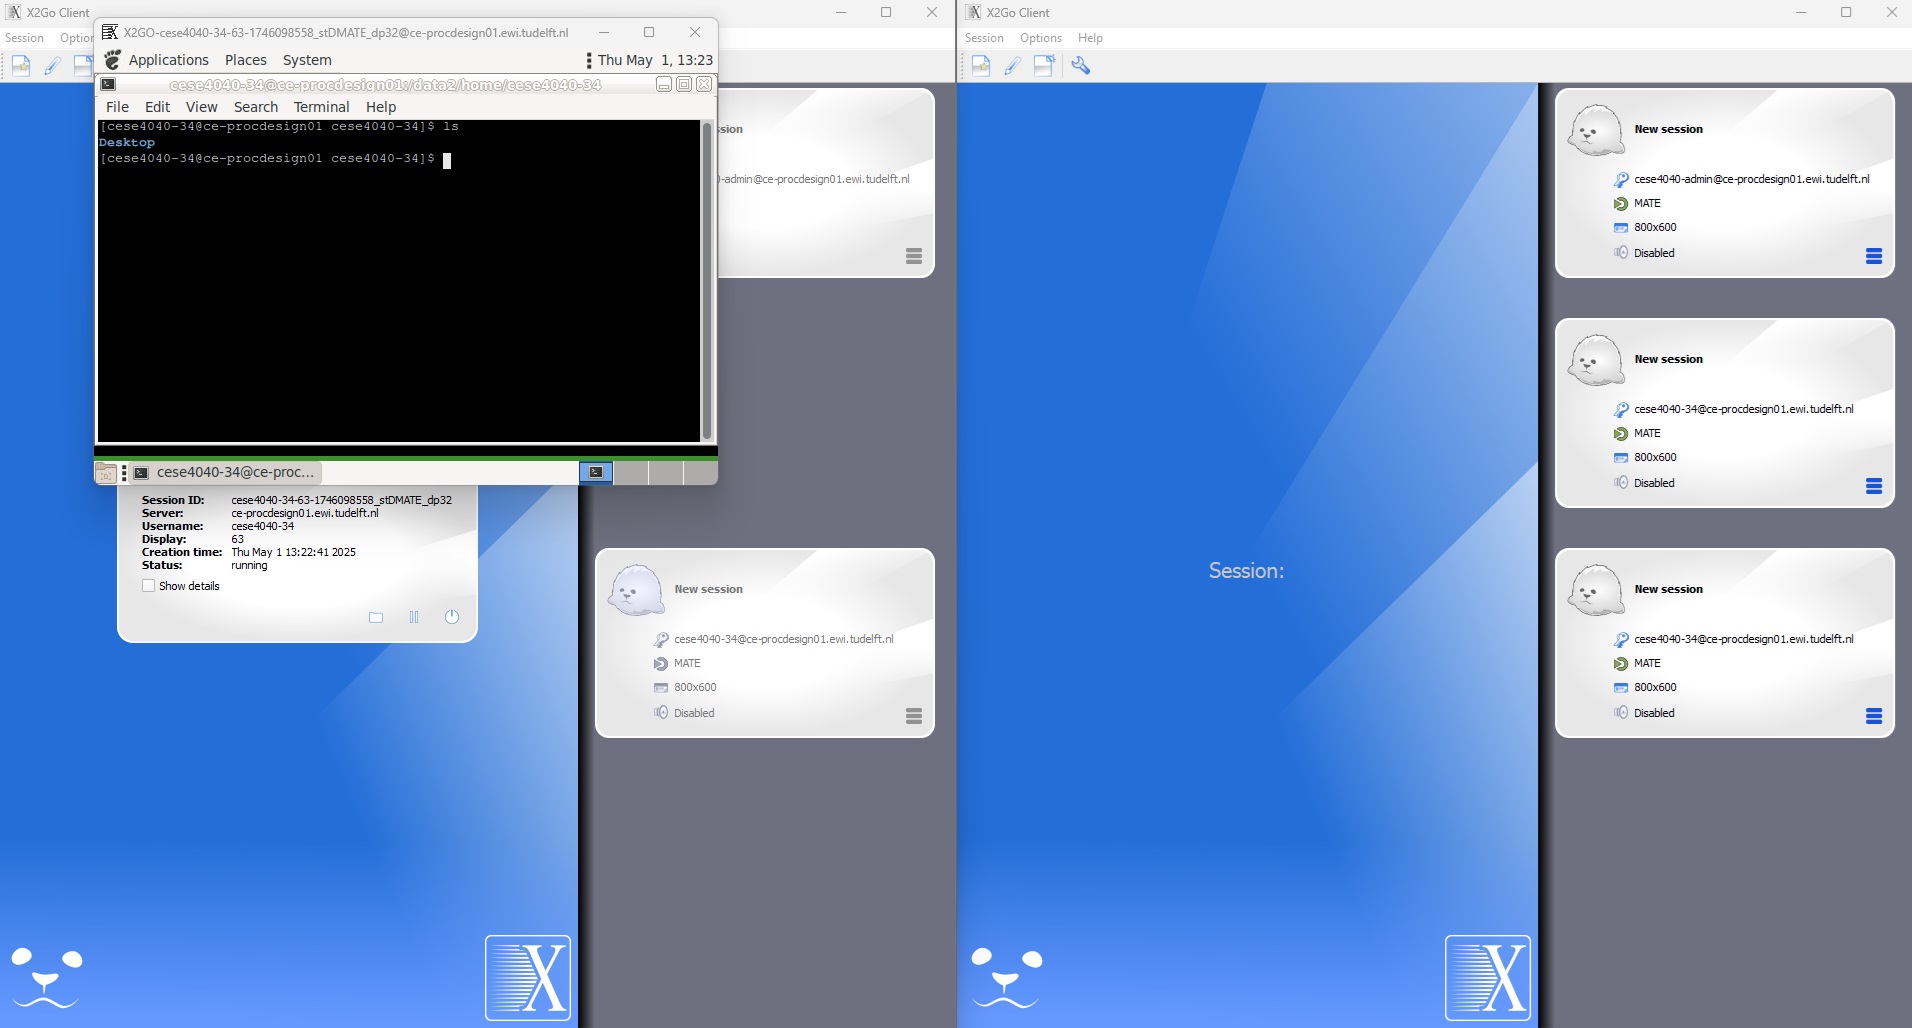
Task: Click key icon on left window's cese4040-34 card
Action: (x=661, y=639)
